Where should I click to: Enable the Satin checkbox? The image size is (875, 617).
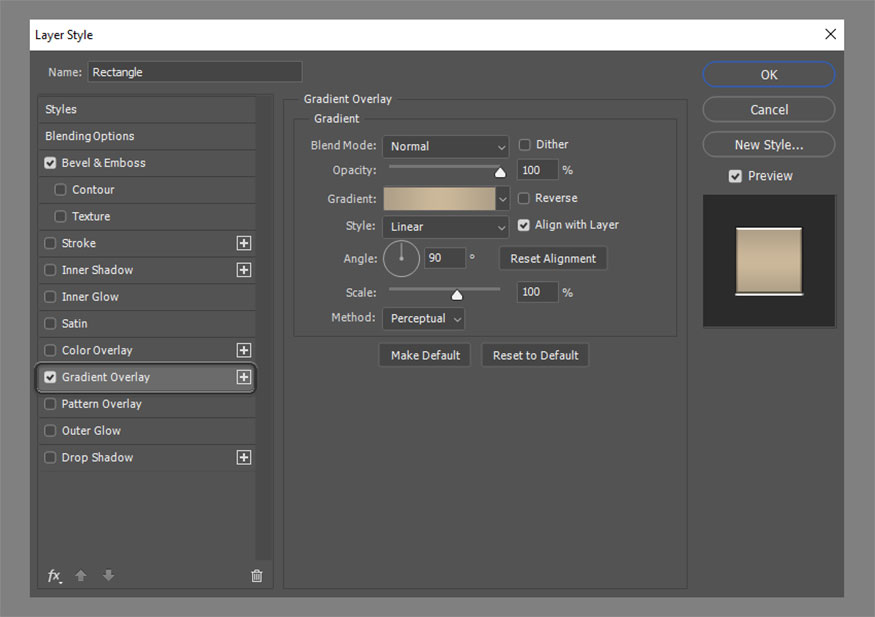point(50,324)
